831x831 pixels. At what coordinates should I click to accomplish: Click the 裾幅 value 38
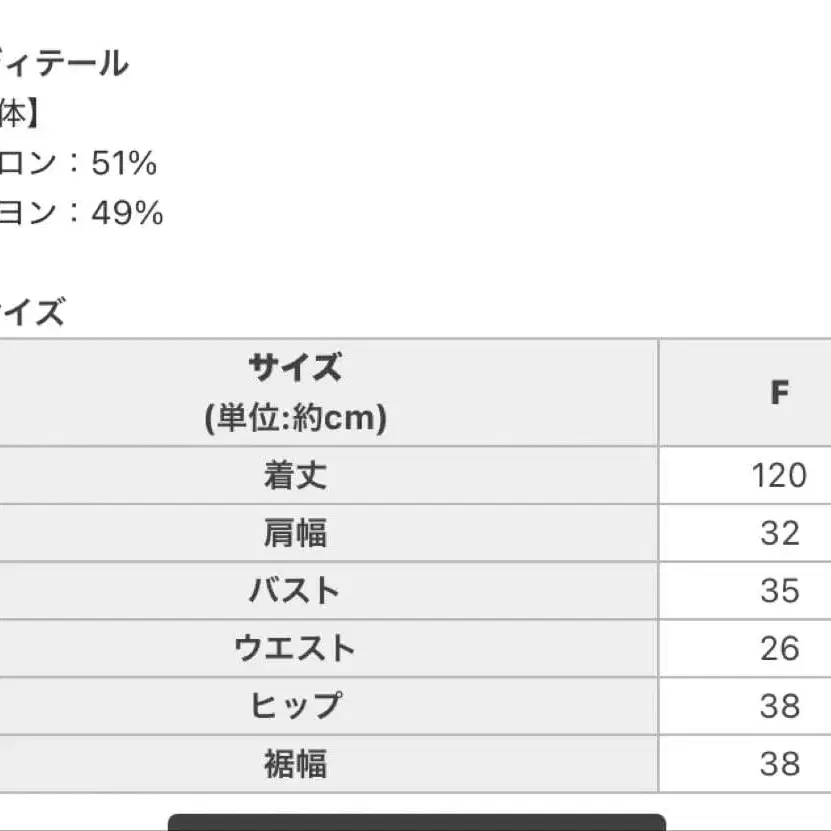tap(779, 764)
